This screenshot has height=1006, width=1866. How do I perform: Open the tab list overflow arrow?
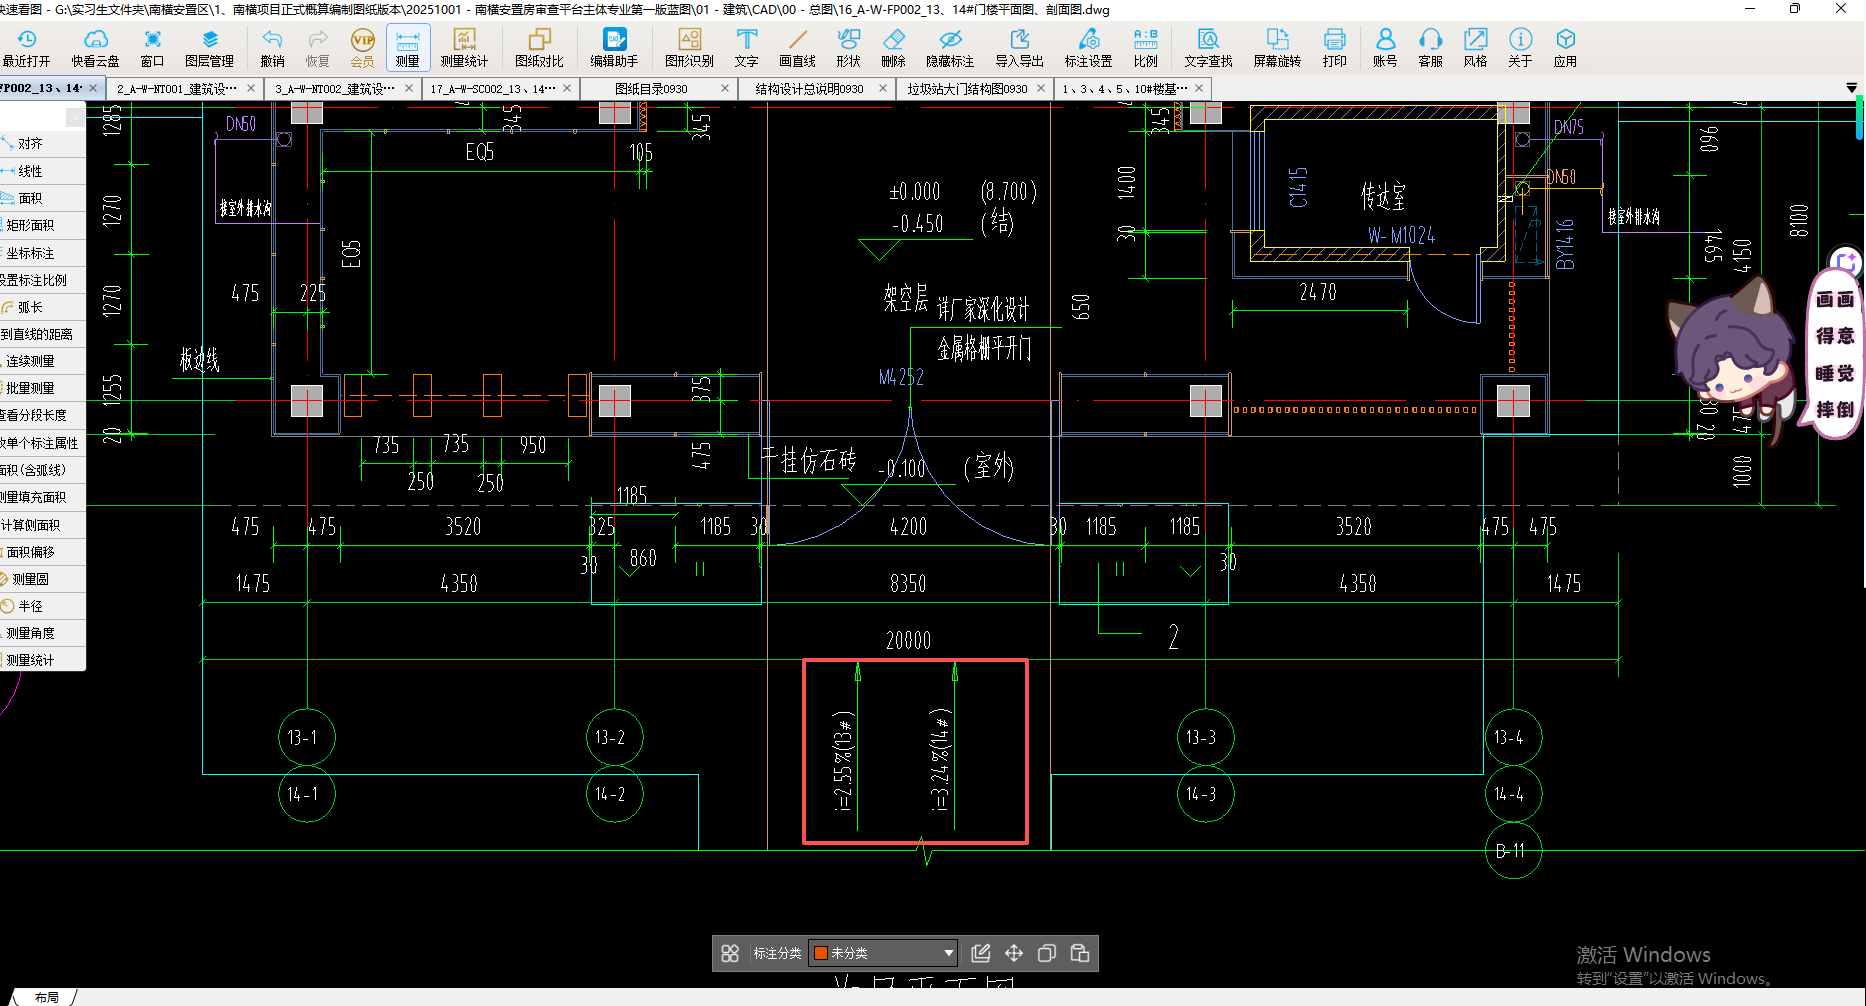point(1851,89)
